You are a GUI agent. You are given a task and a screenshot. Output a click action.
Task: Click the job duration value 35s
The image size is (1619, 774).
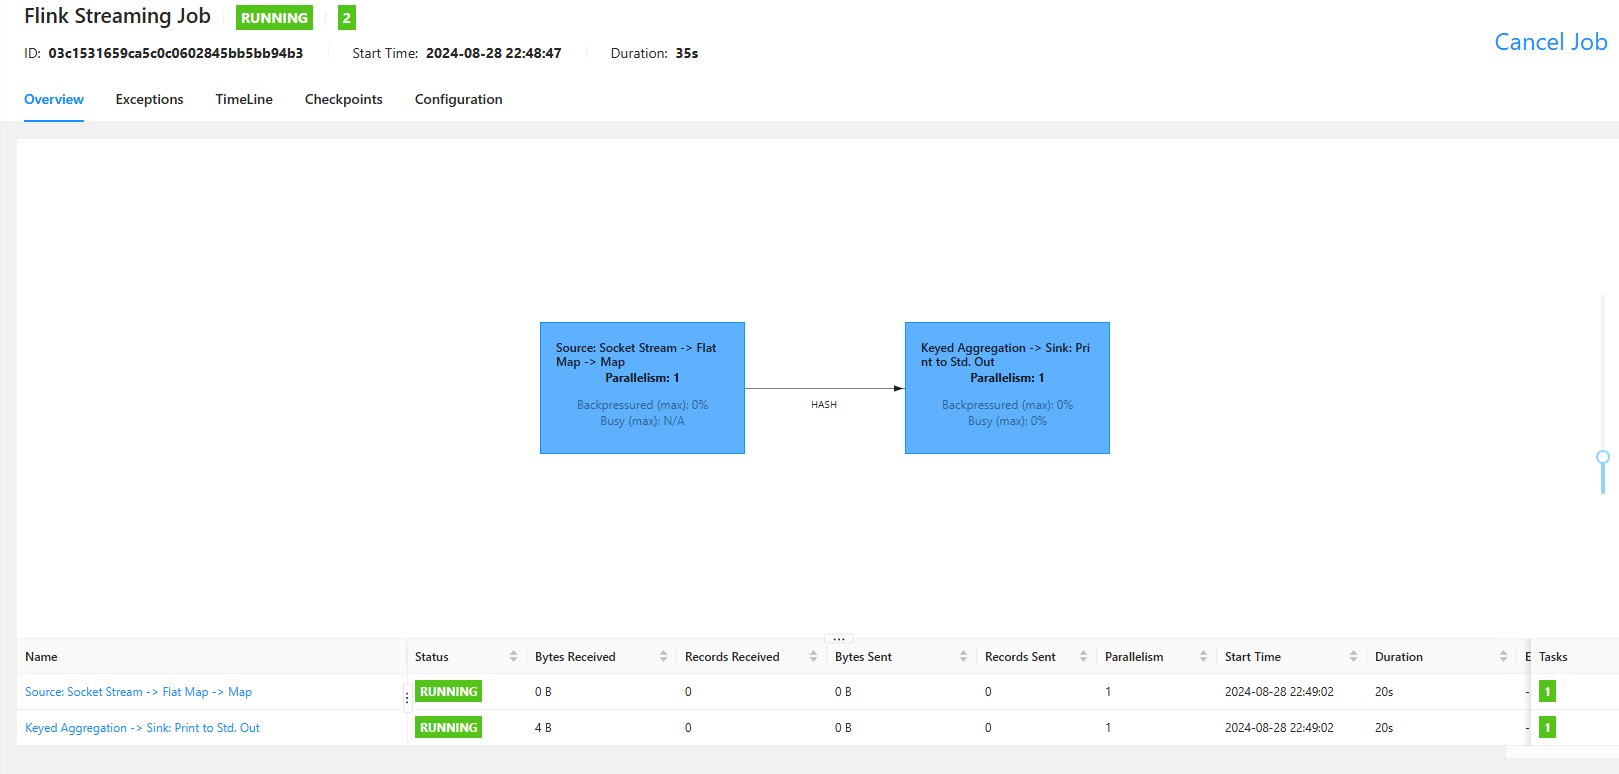687,53
